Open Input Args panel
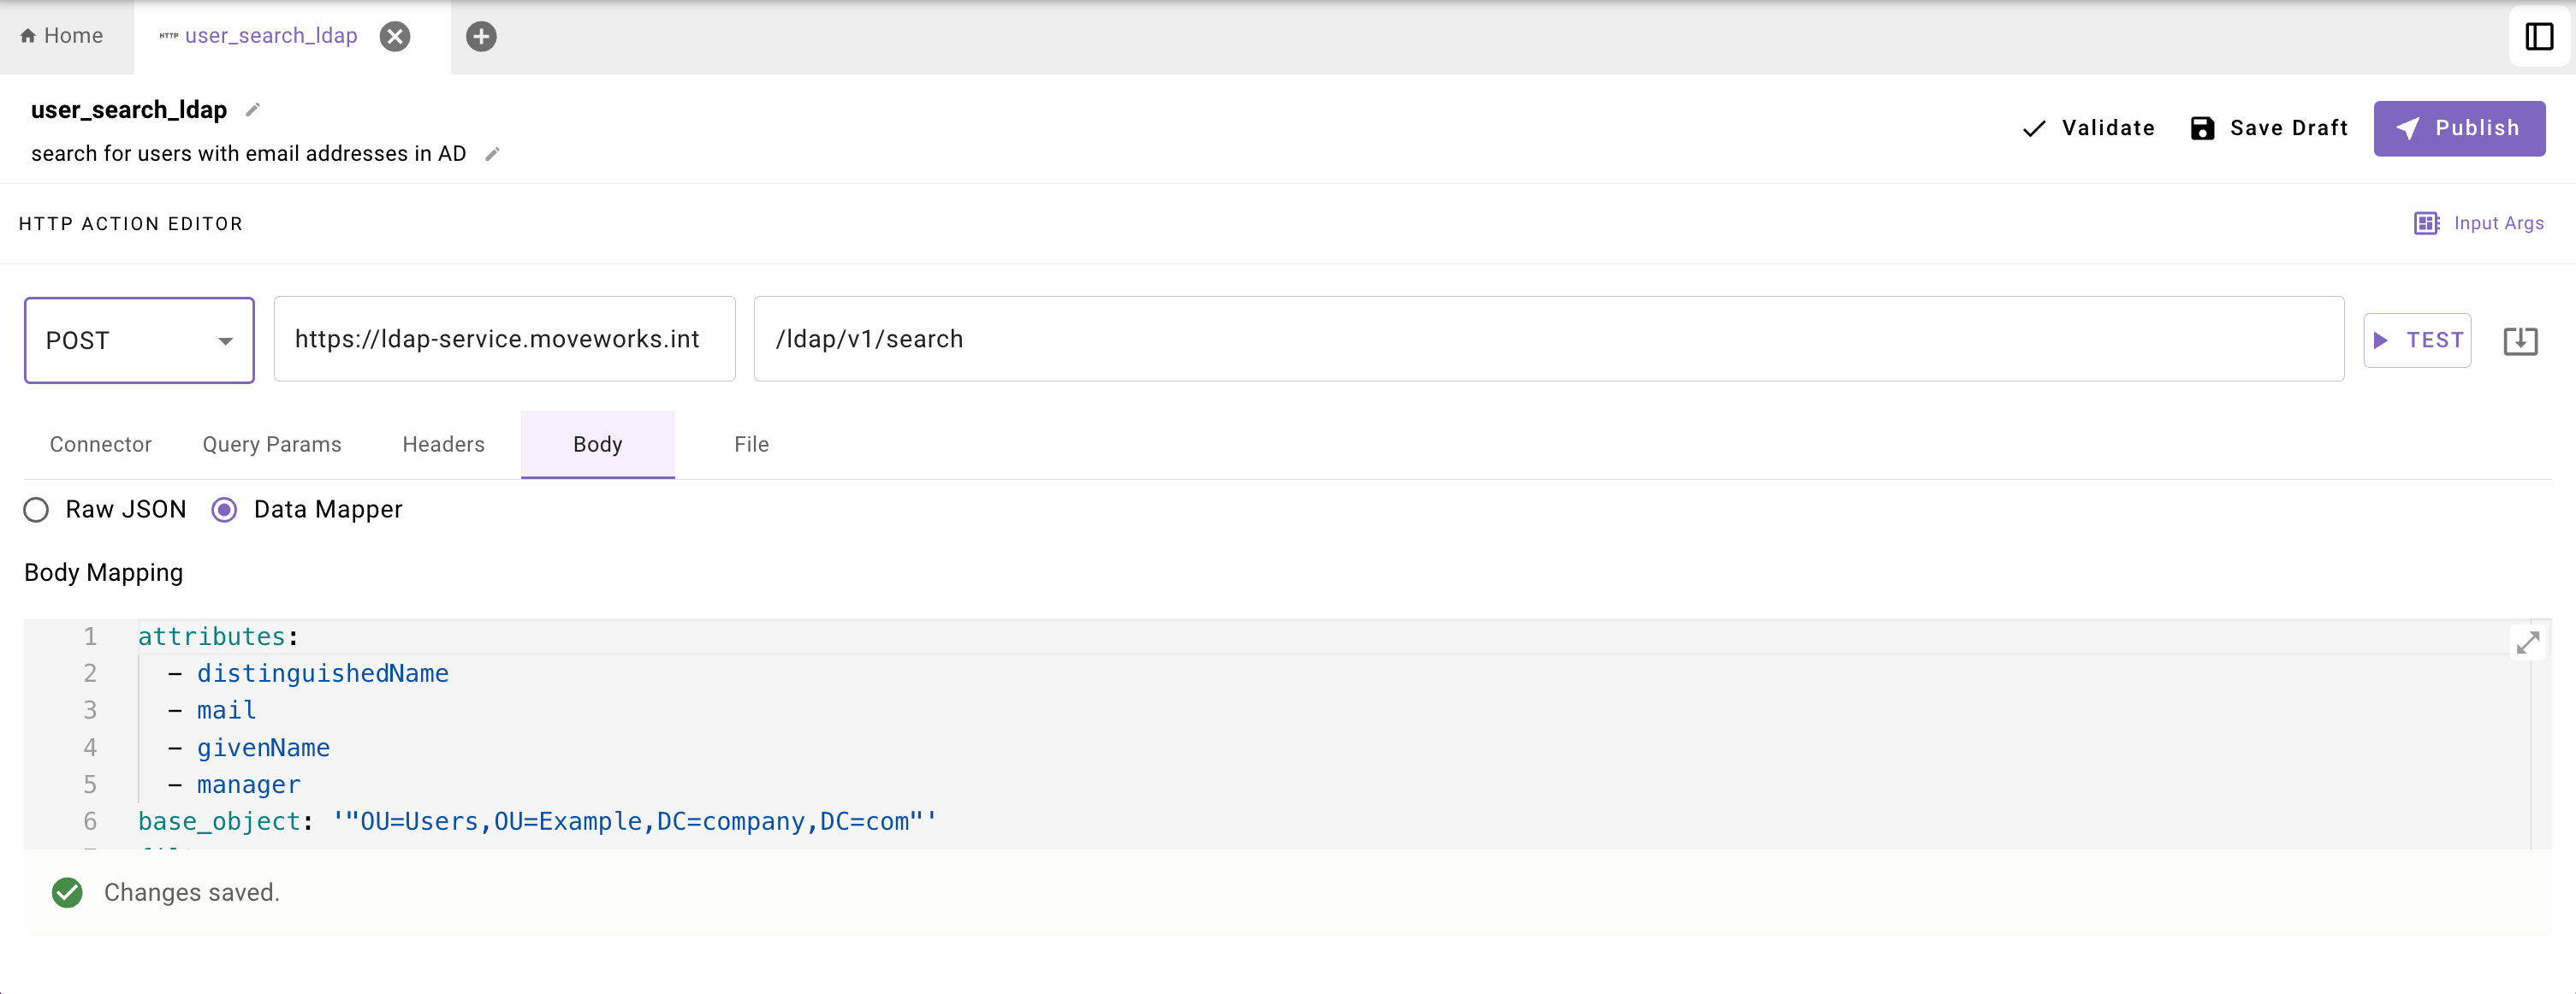 click(2479, 223)
